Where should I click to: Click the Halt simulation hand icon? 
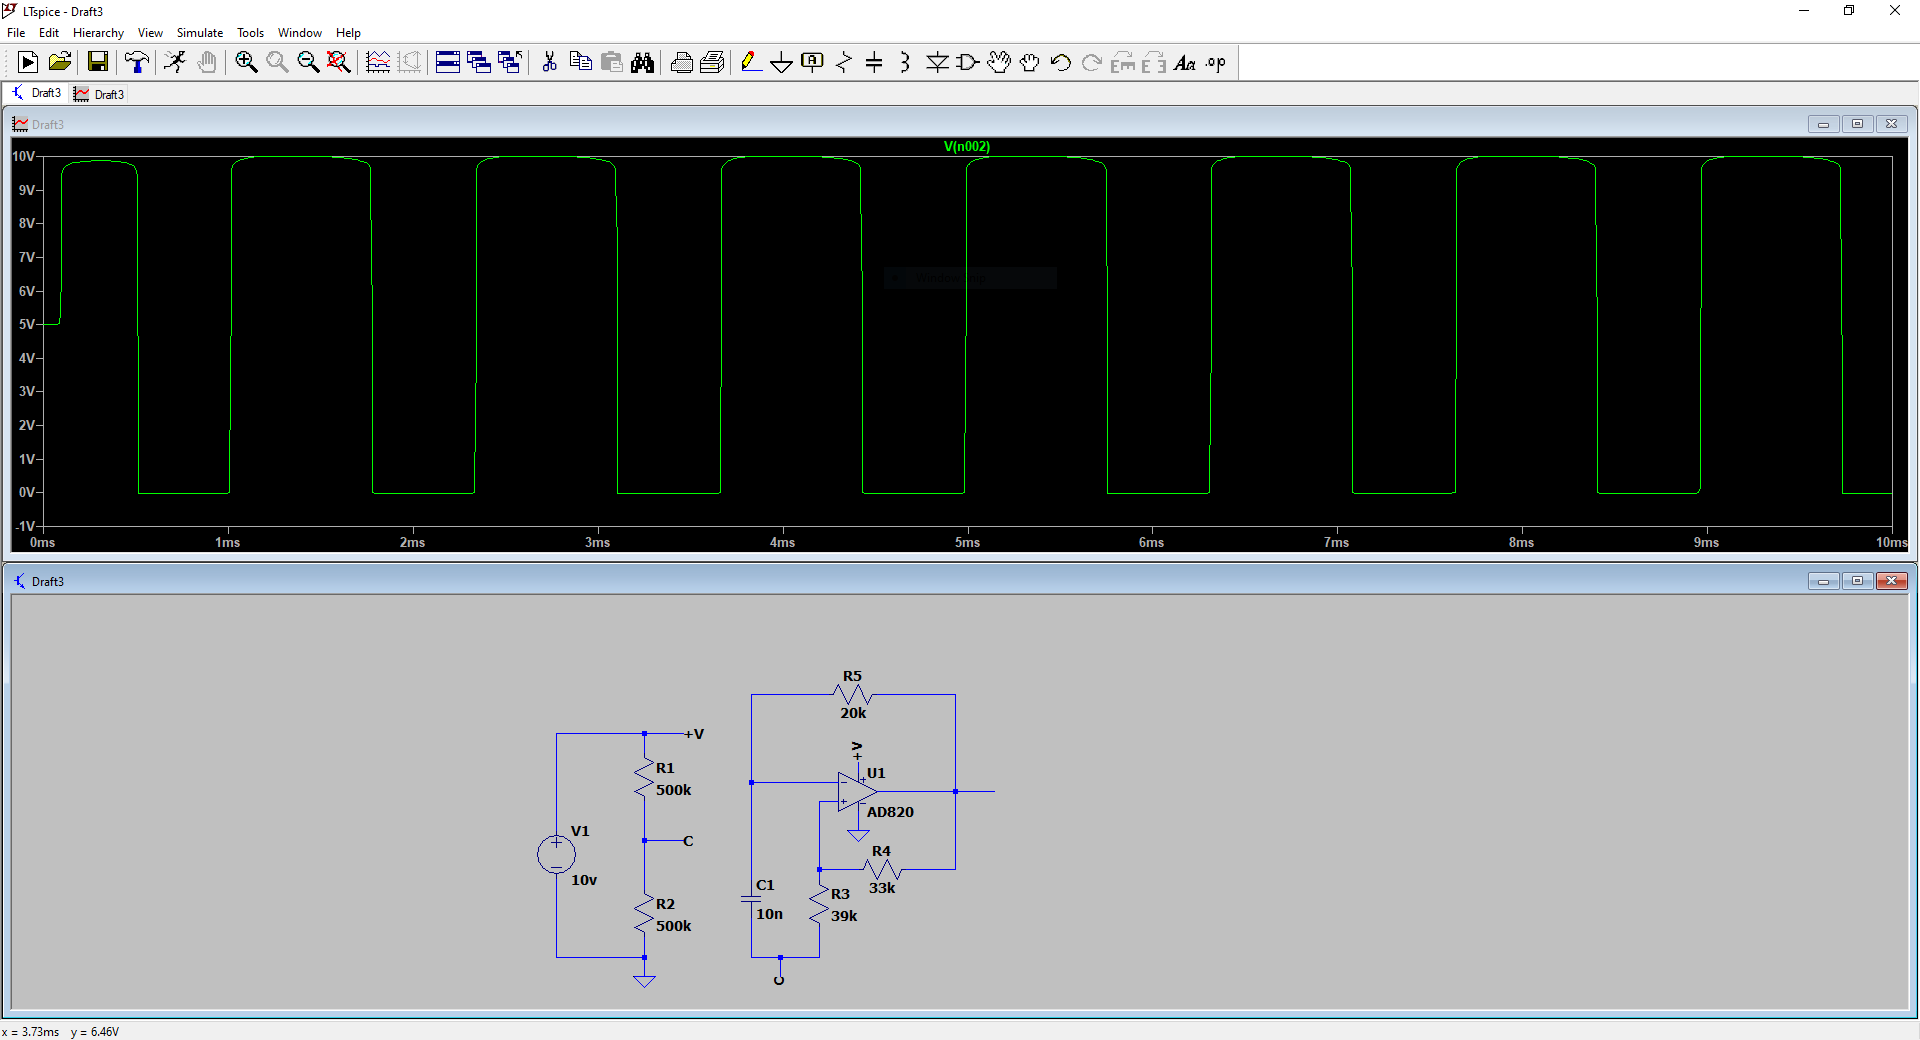point(206,63)
